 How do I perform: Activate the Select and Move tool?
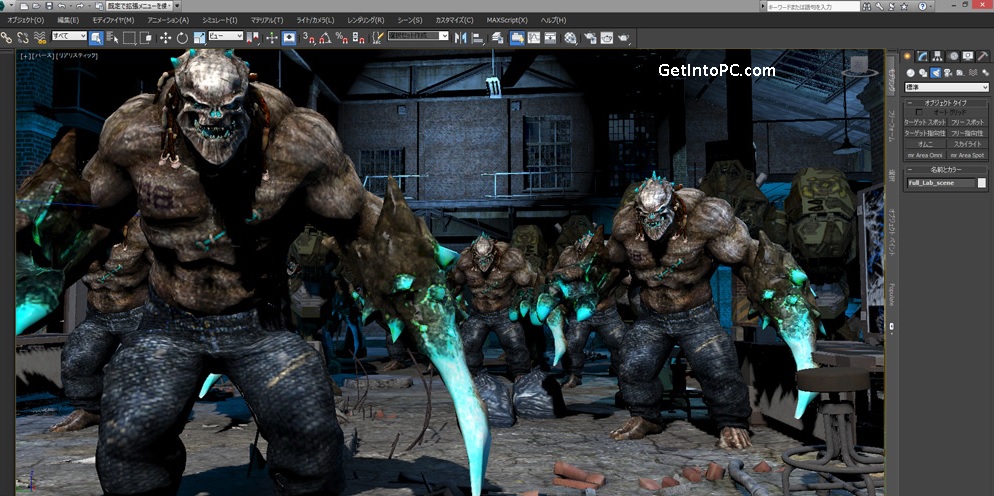pos(165,38)
